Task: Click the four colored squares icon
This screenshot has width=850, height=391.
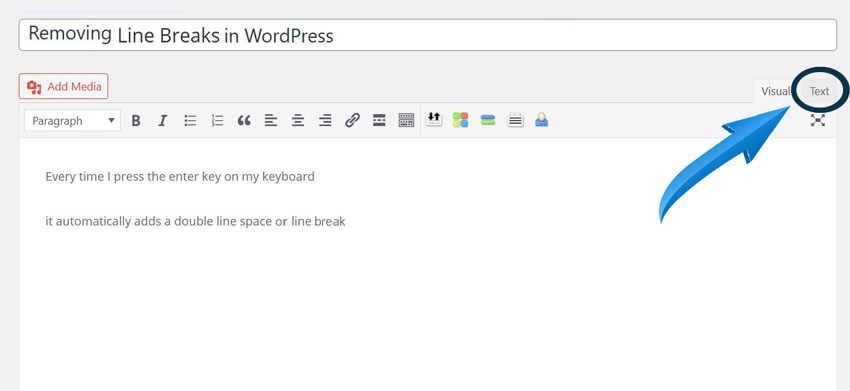Action: tap(461, 120)
